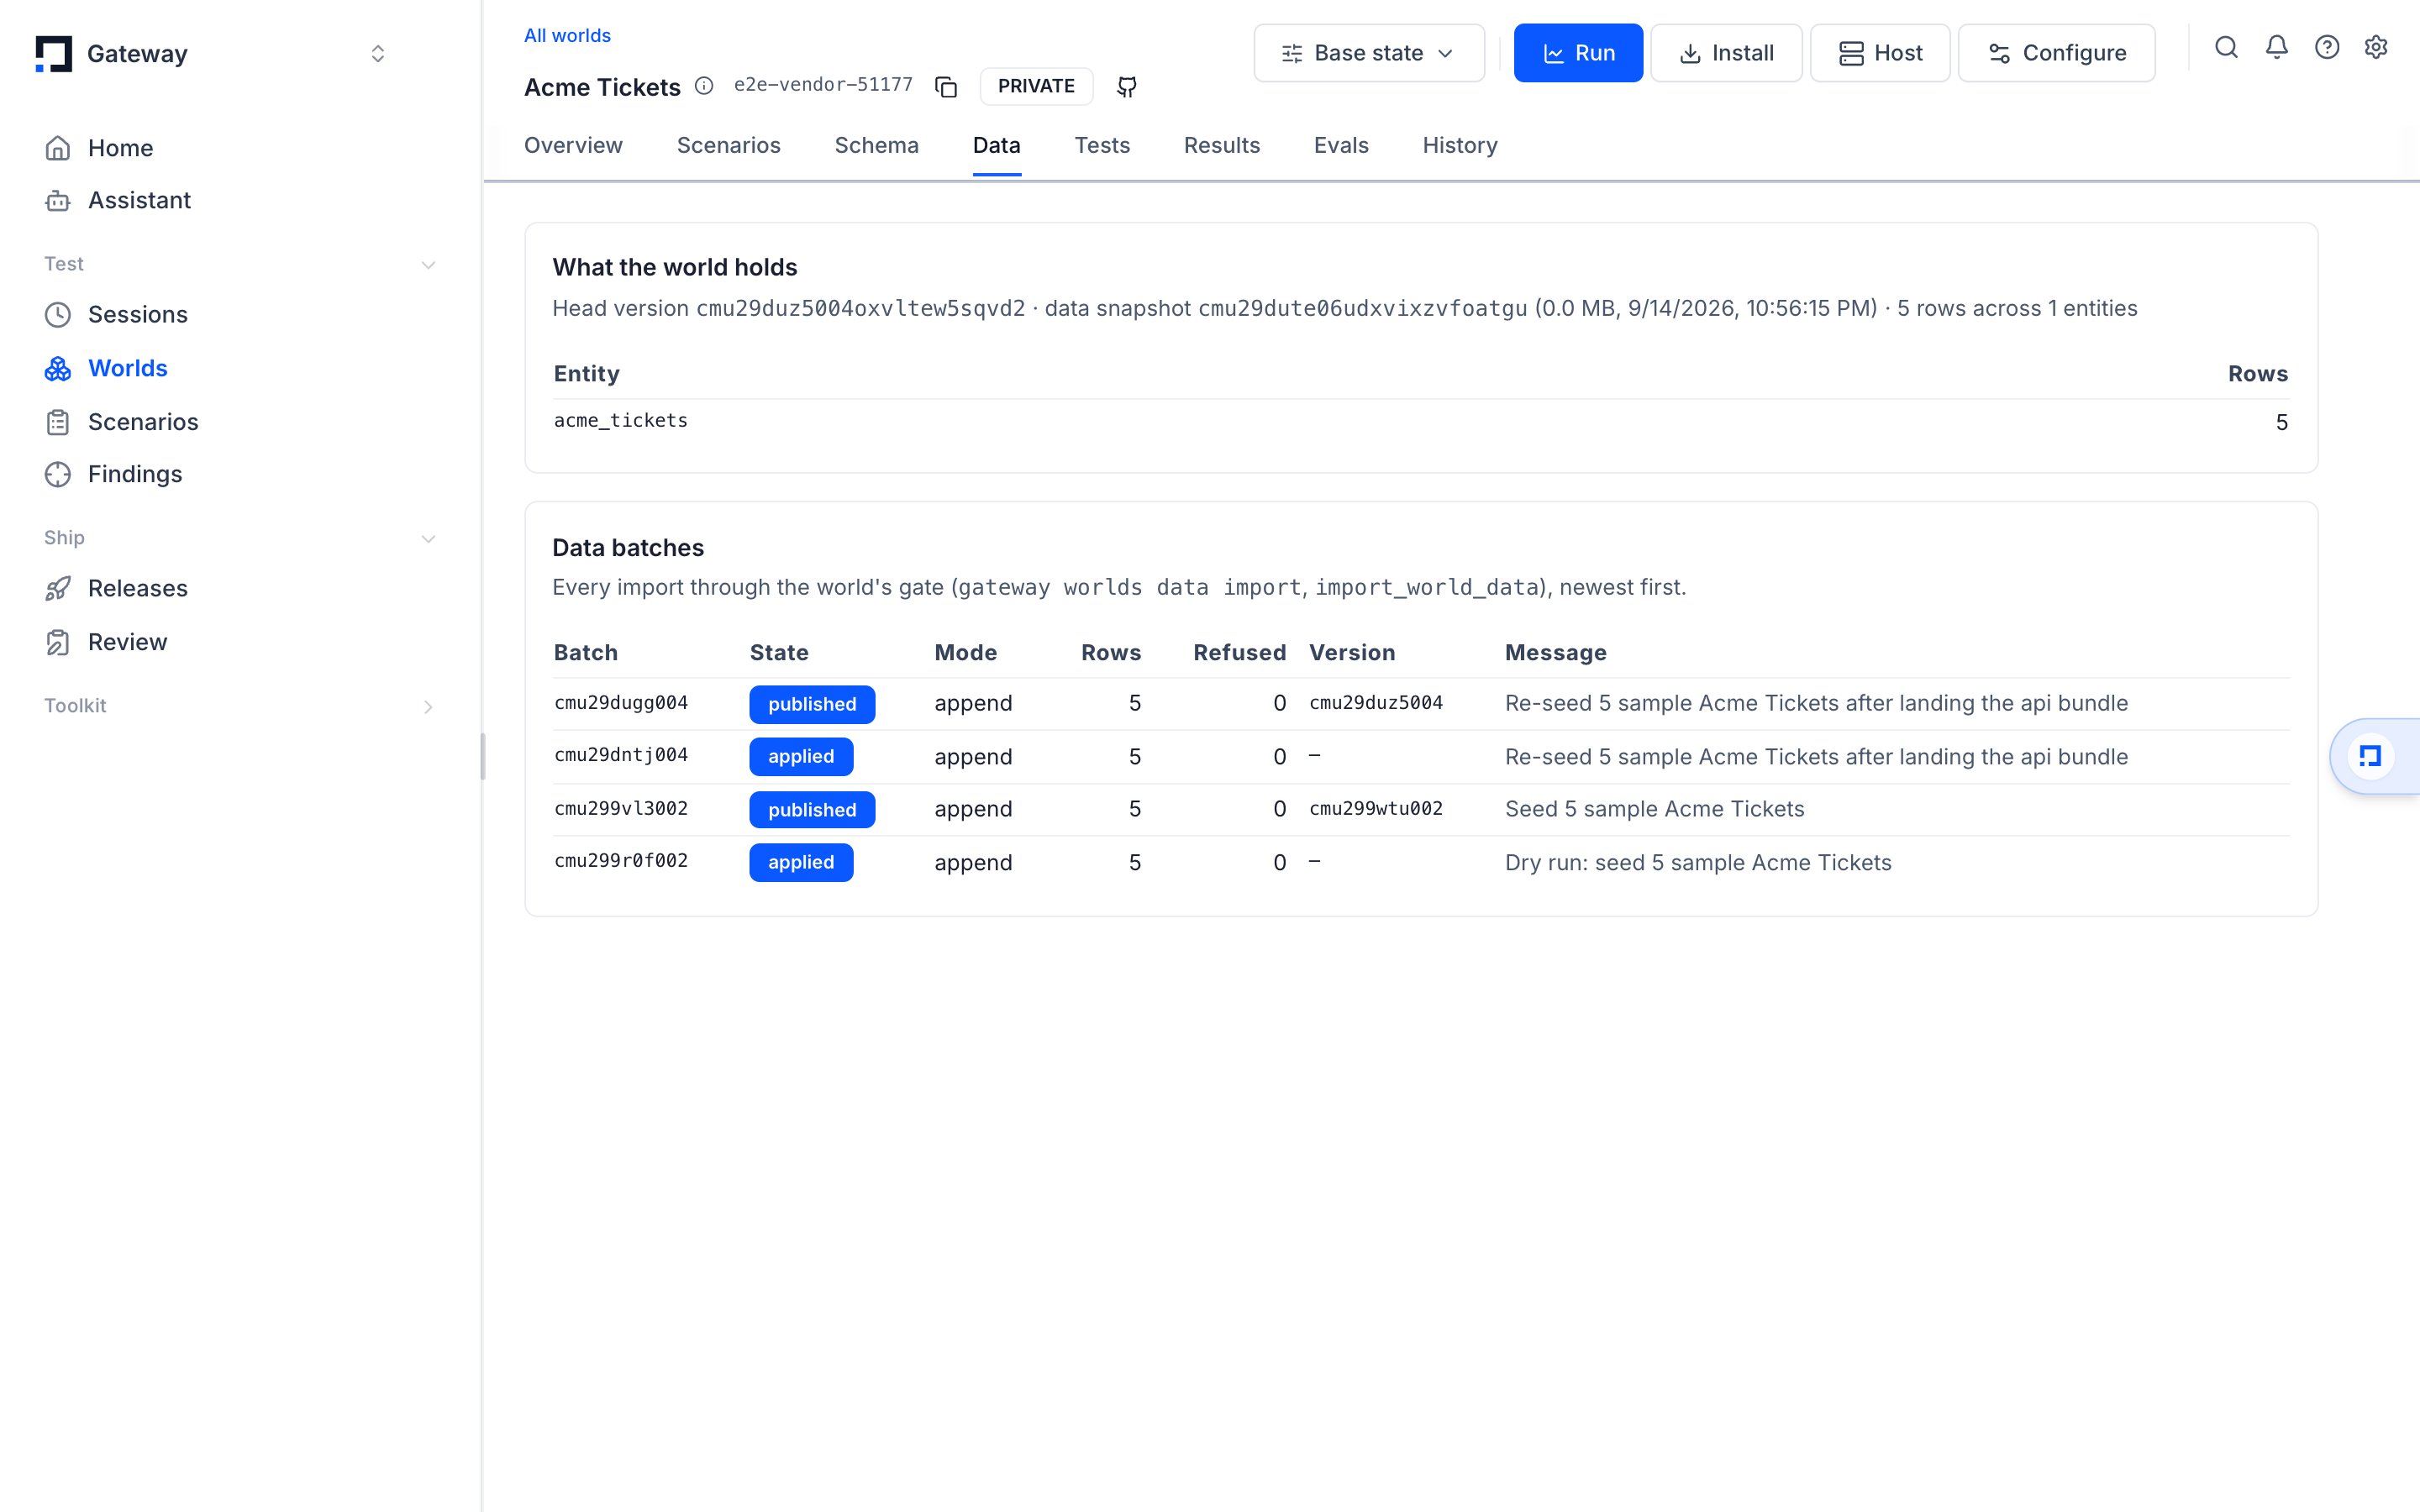
Task: Open the help icon
Action: [2327, 48]
